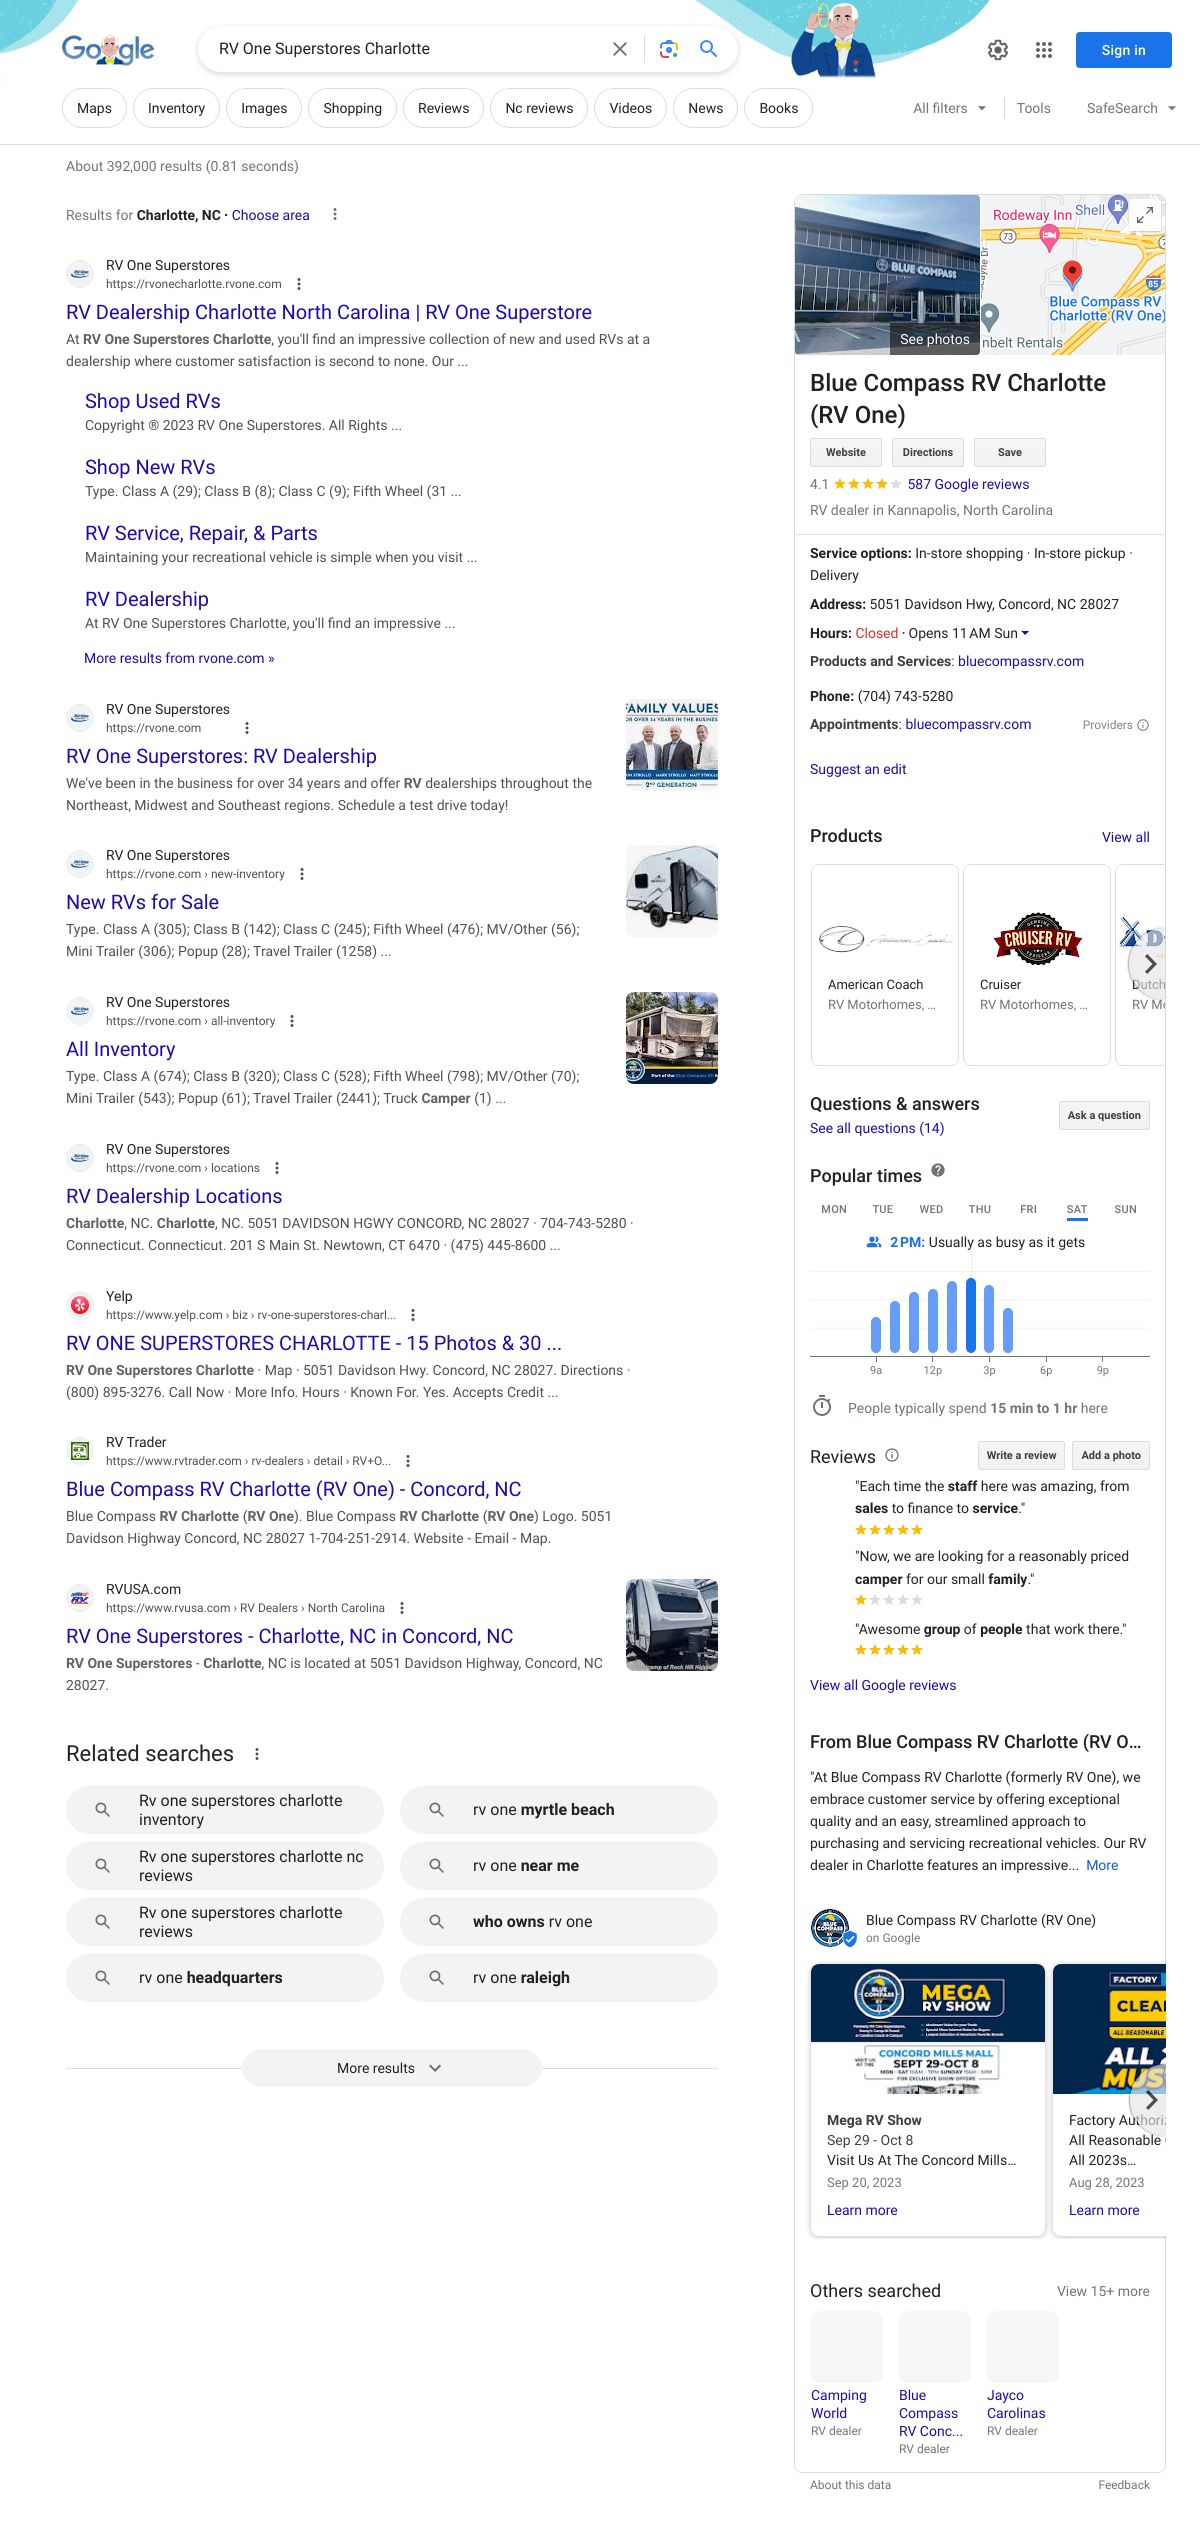Open the SafeSearch dropdown
Screen dimensions: 1200x2538
click(1131, 108)
